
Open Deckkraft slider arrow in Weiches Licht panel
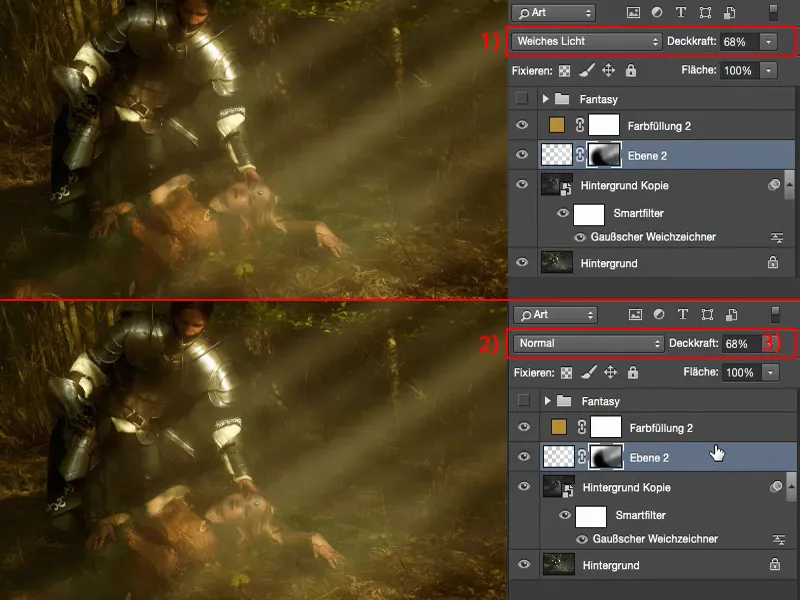768,42
